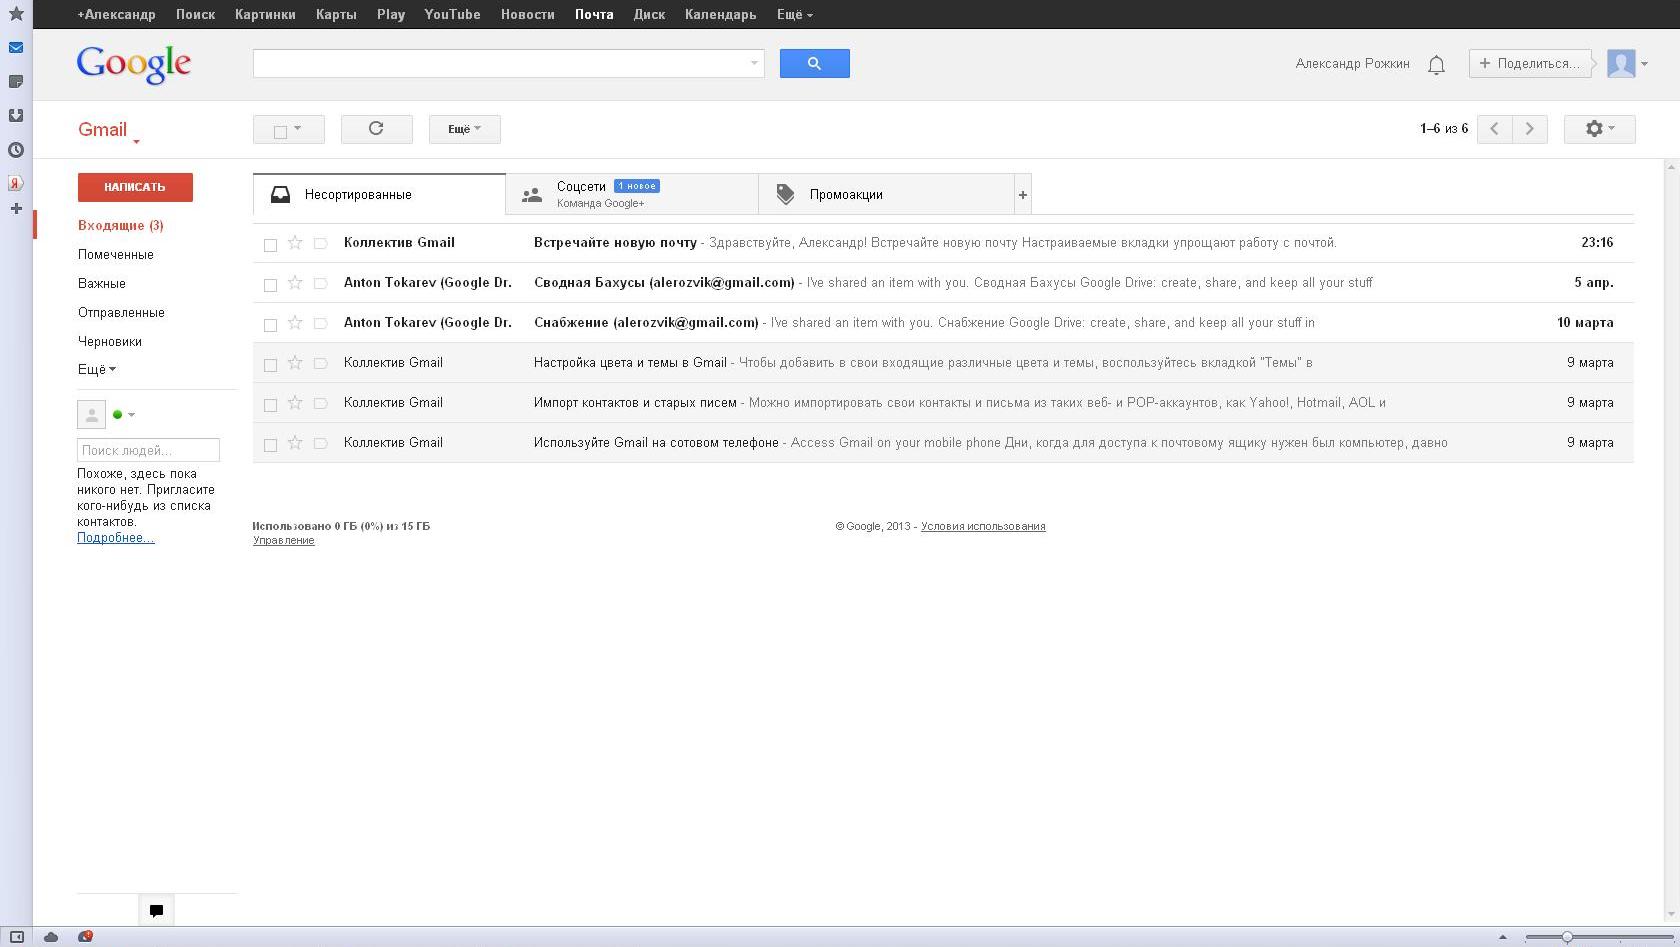Mark 'Сводная Бахусы' message as important

coord(321,283)
